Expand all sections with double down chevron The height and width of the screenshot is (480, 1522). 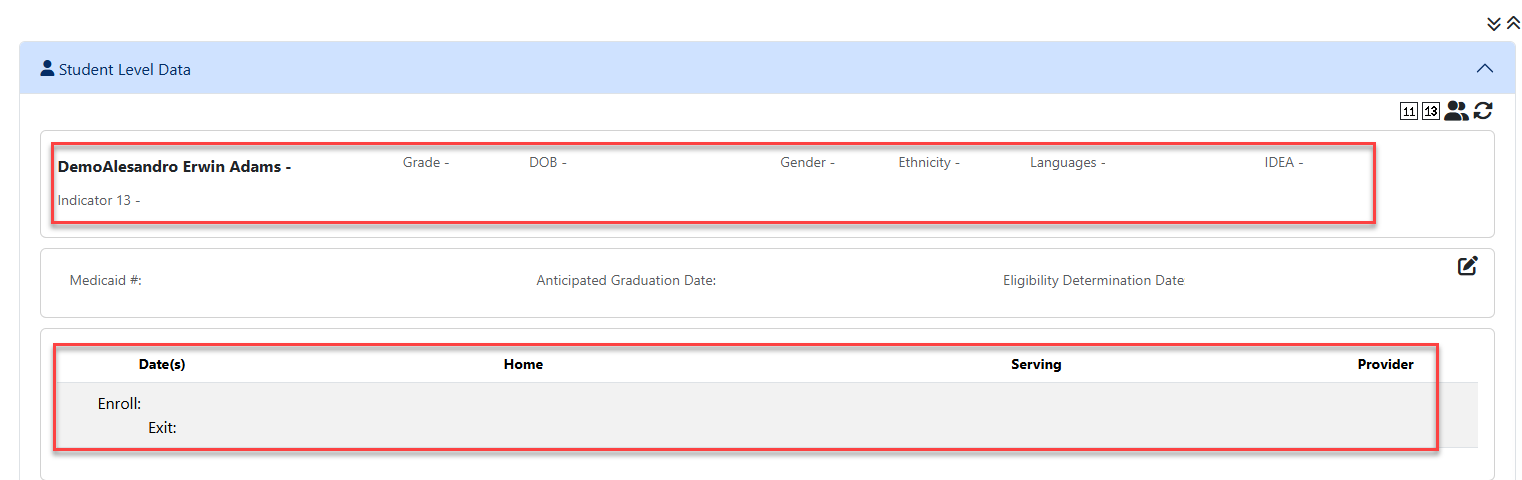(1494, 24)
